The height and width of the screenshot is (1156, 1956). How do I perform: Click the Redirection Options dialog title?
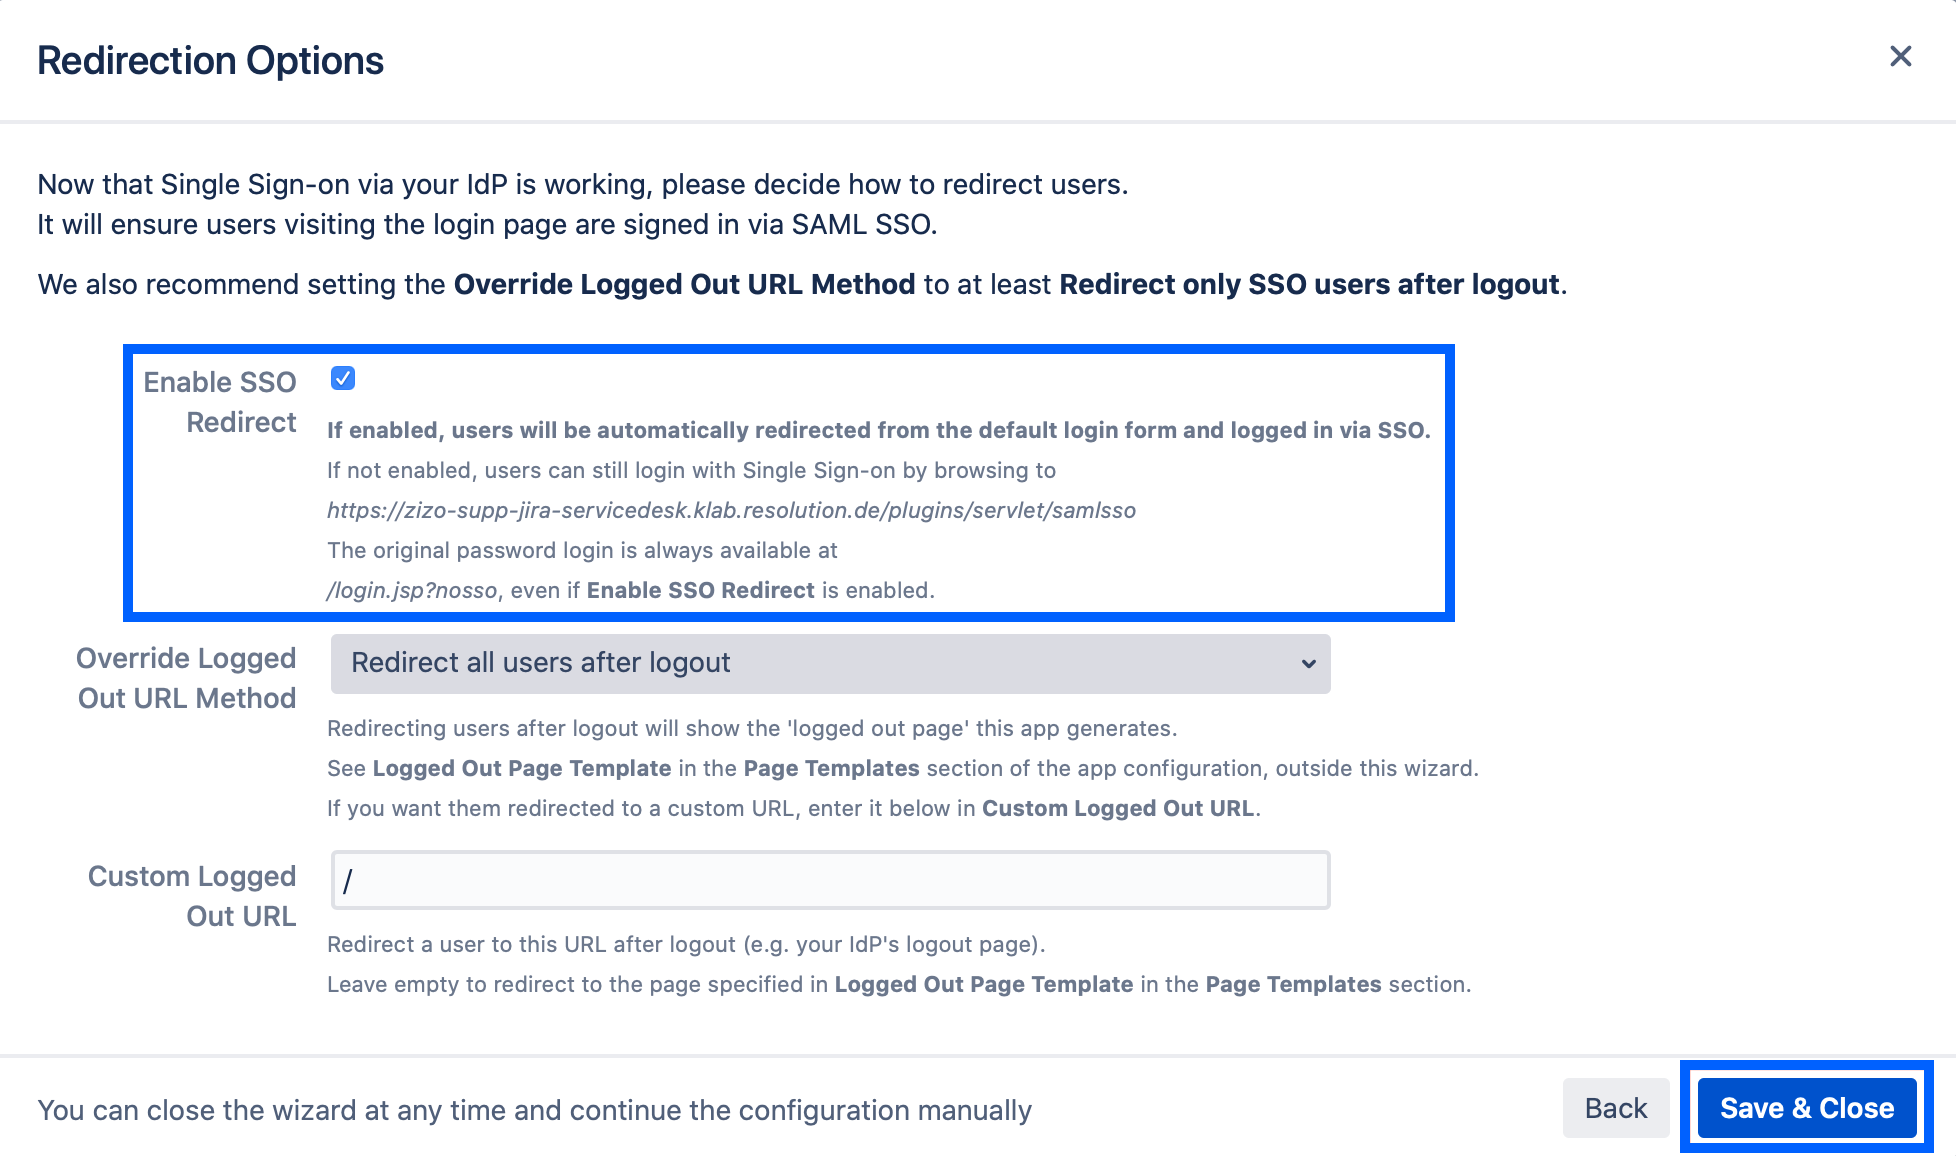(210, 61)
